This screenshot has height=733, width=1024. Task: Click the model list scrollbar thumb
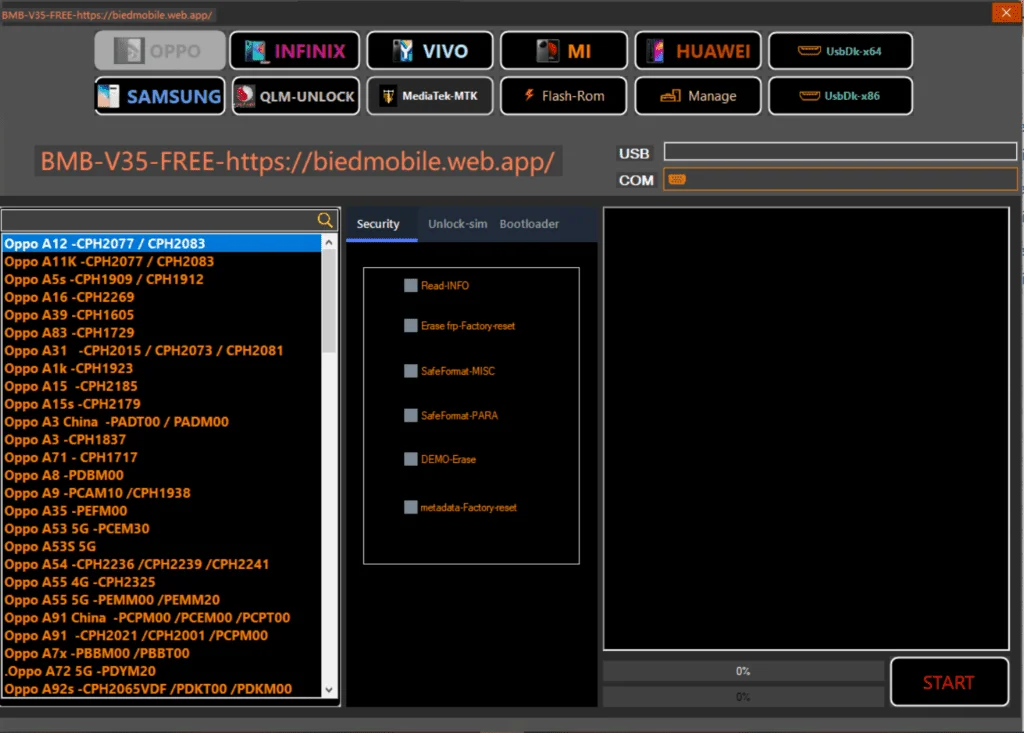pyautogui.click(x=329, y=301)
